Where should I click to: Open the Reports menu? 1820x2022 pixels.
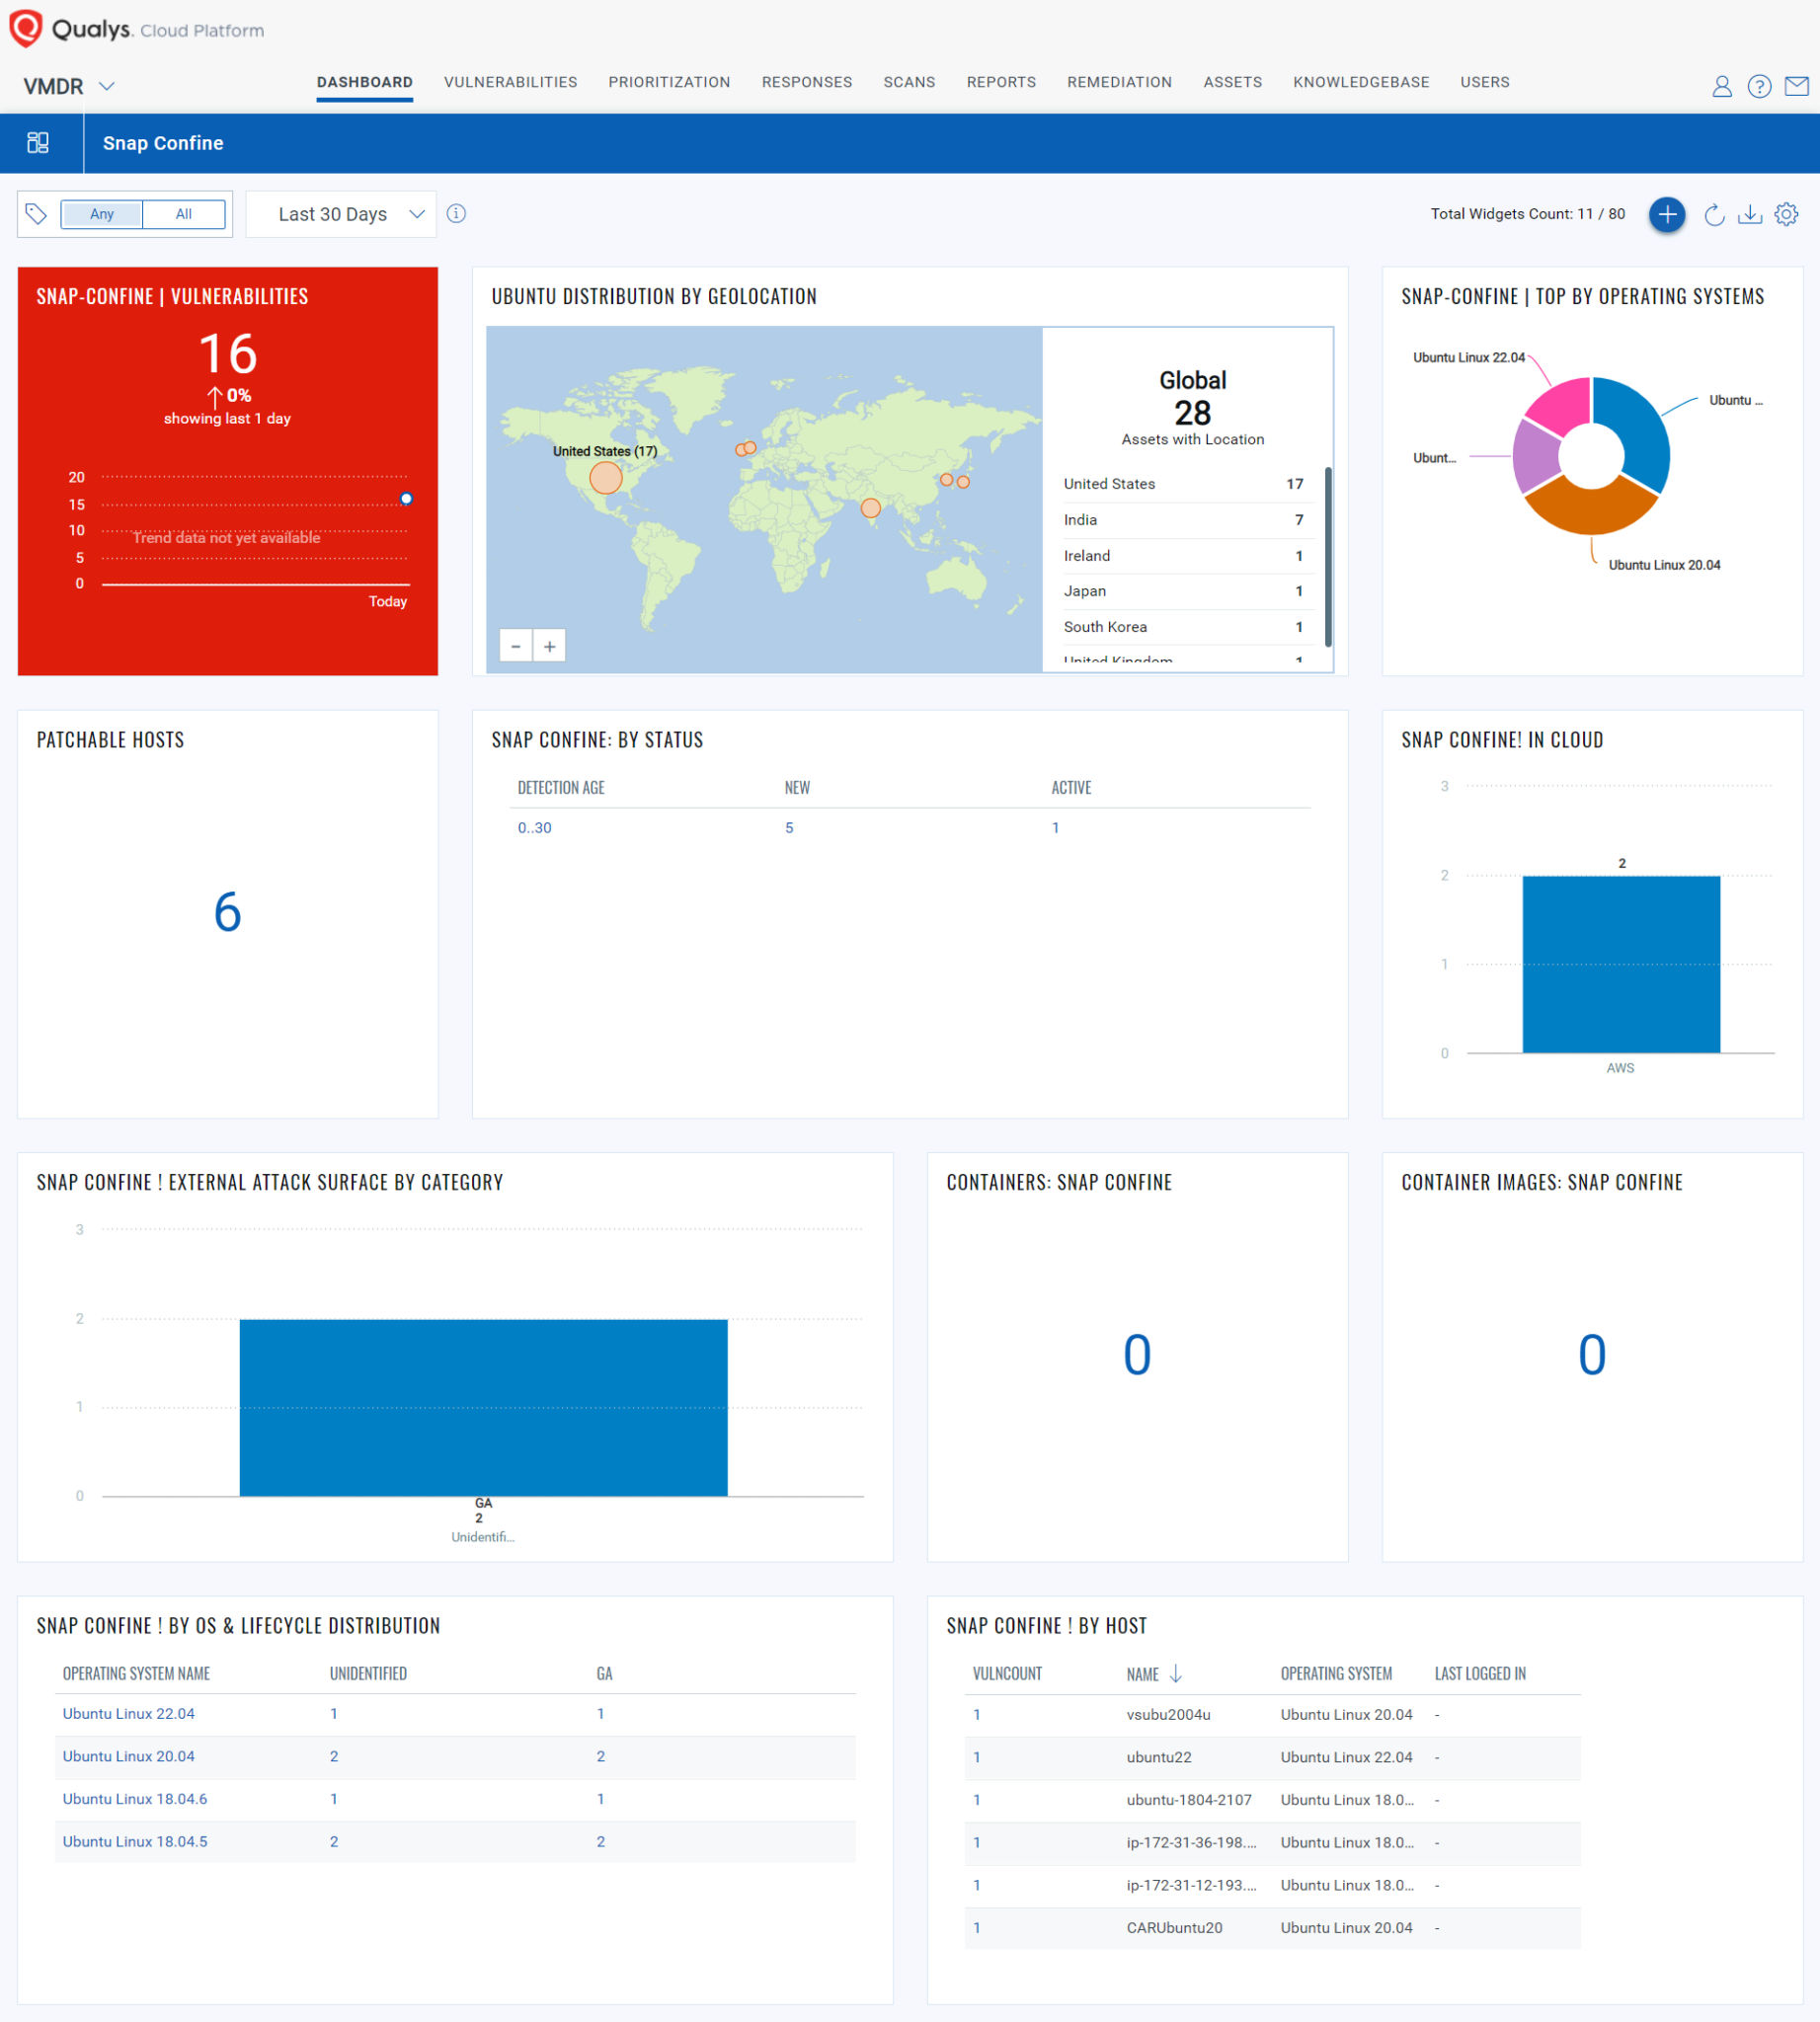[1001, 82]
